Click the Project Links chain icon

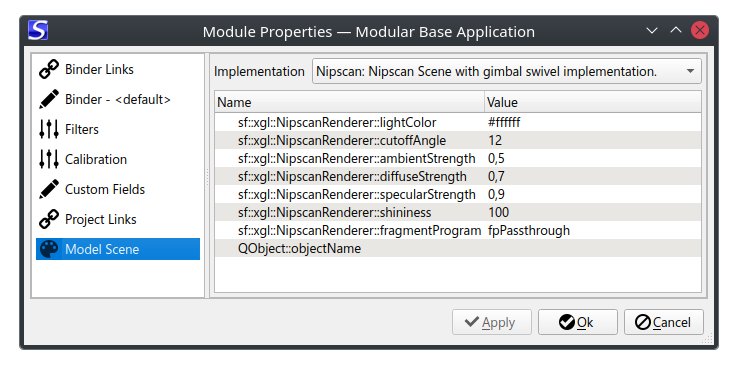point(49,219)
